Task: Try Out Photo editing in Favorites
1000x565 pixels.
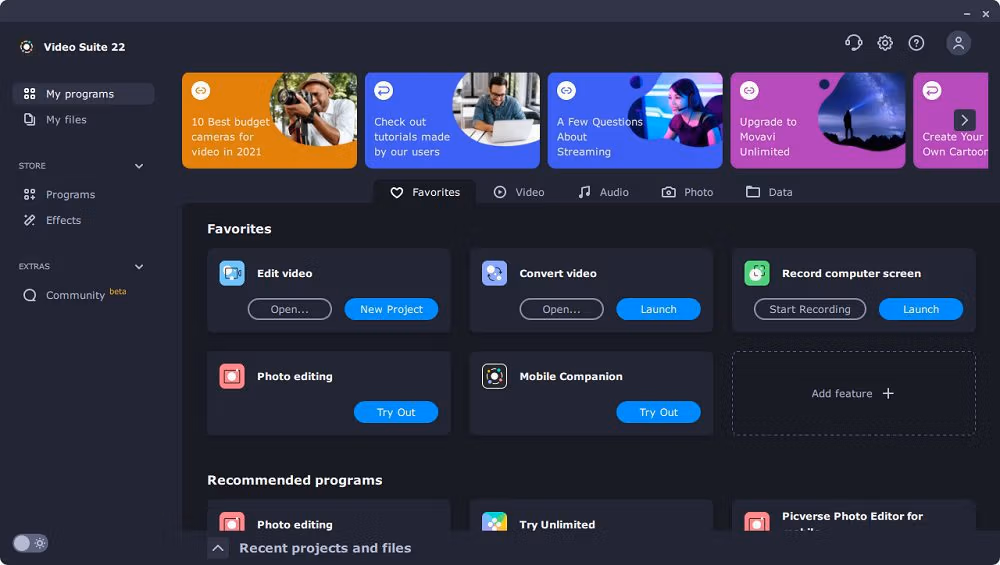Action: 396,412
